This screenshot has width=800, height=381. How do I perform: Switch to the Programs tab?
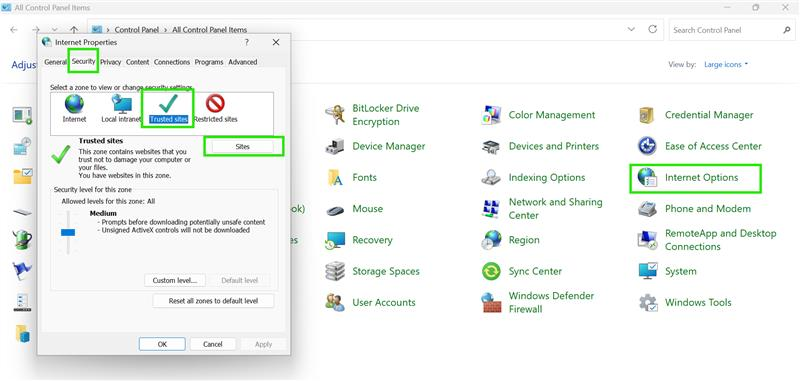pos(209,62)
